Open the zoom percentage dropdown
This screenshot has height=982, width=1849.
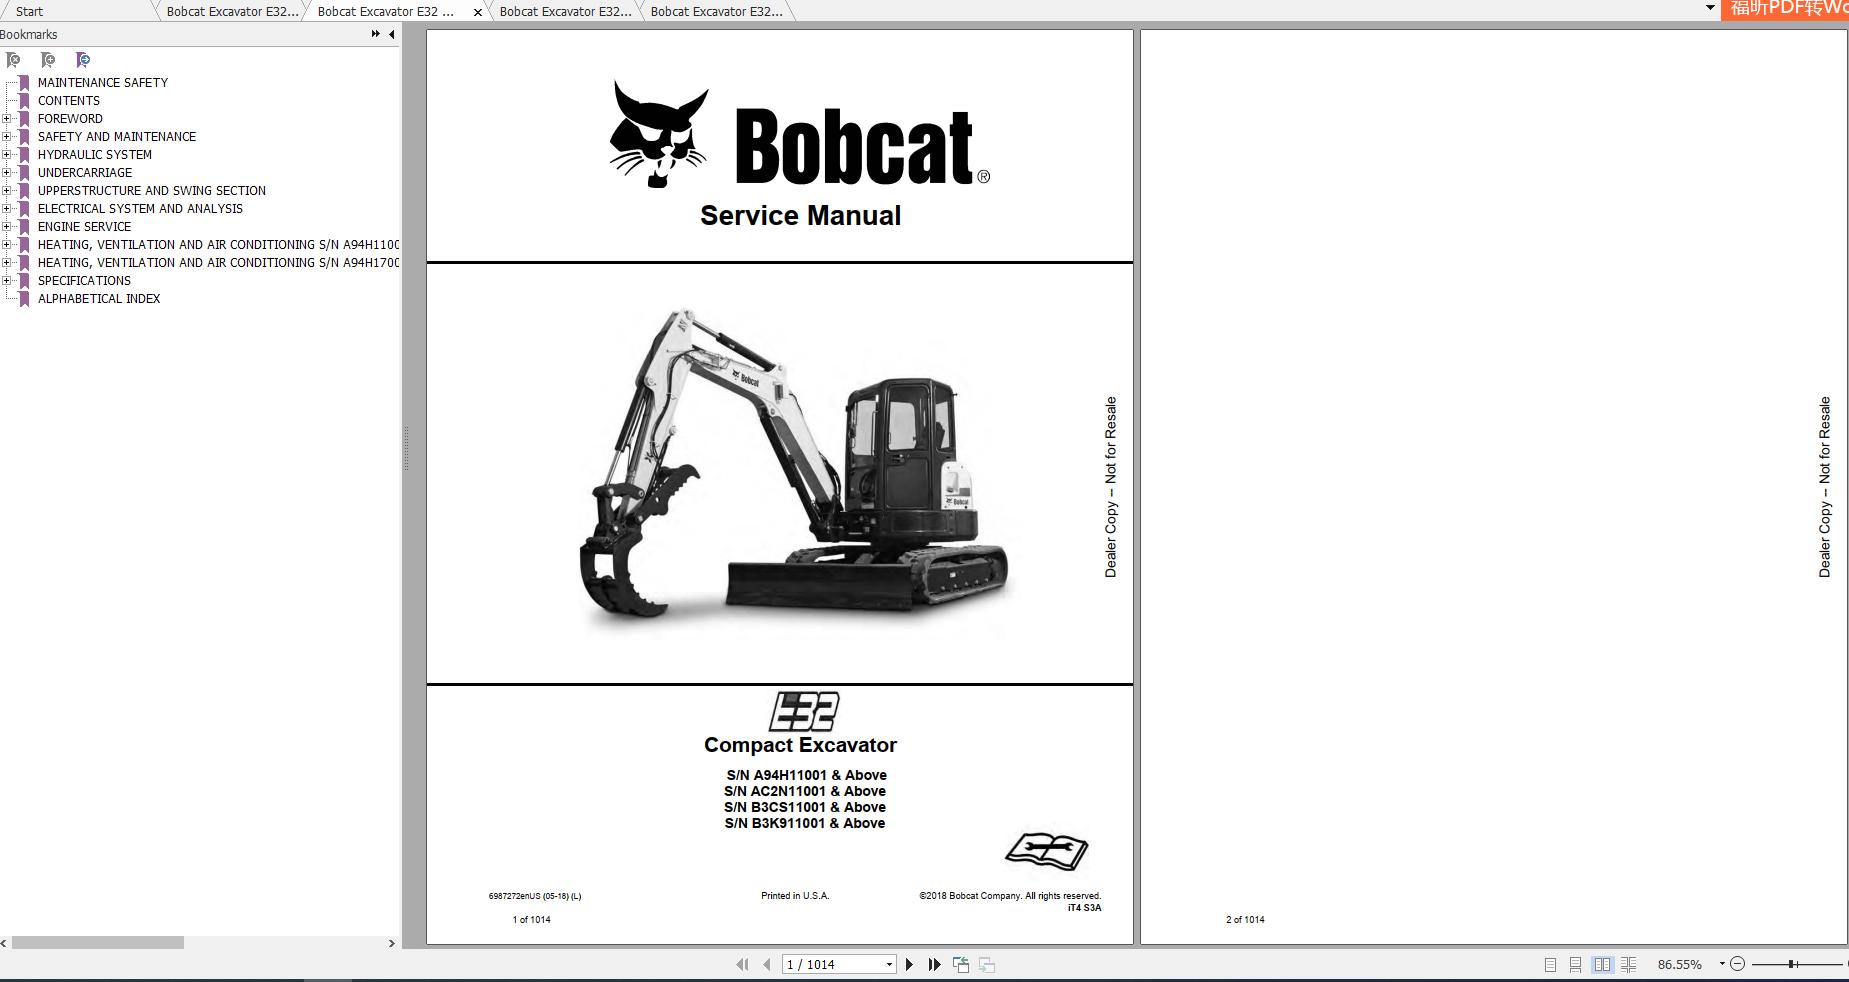pyautogui.click(x=1721, y=964)
